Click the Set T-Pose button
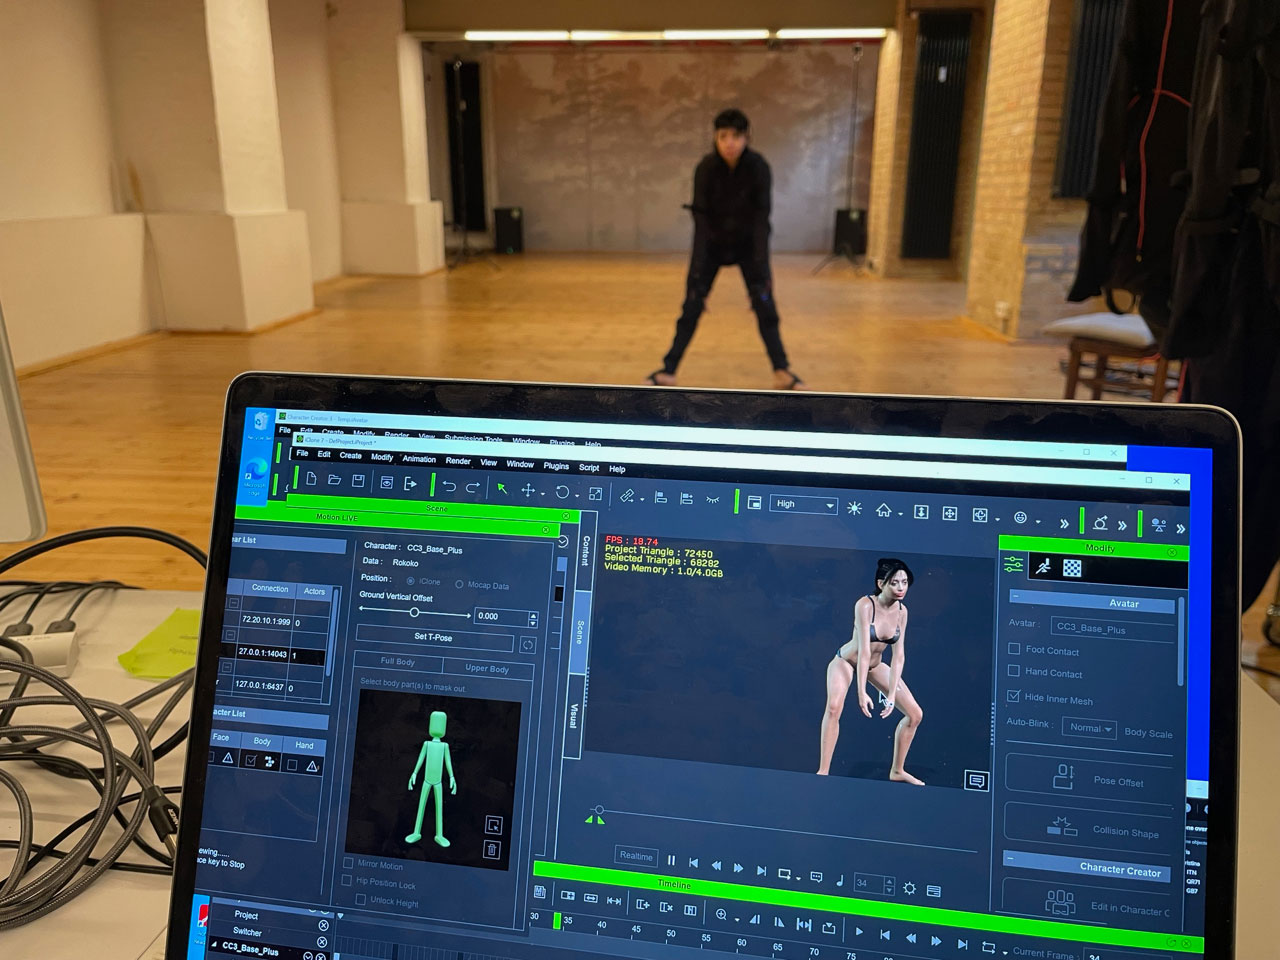 tap(433, 637)
